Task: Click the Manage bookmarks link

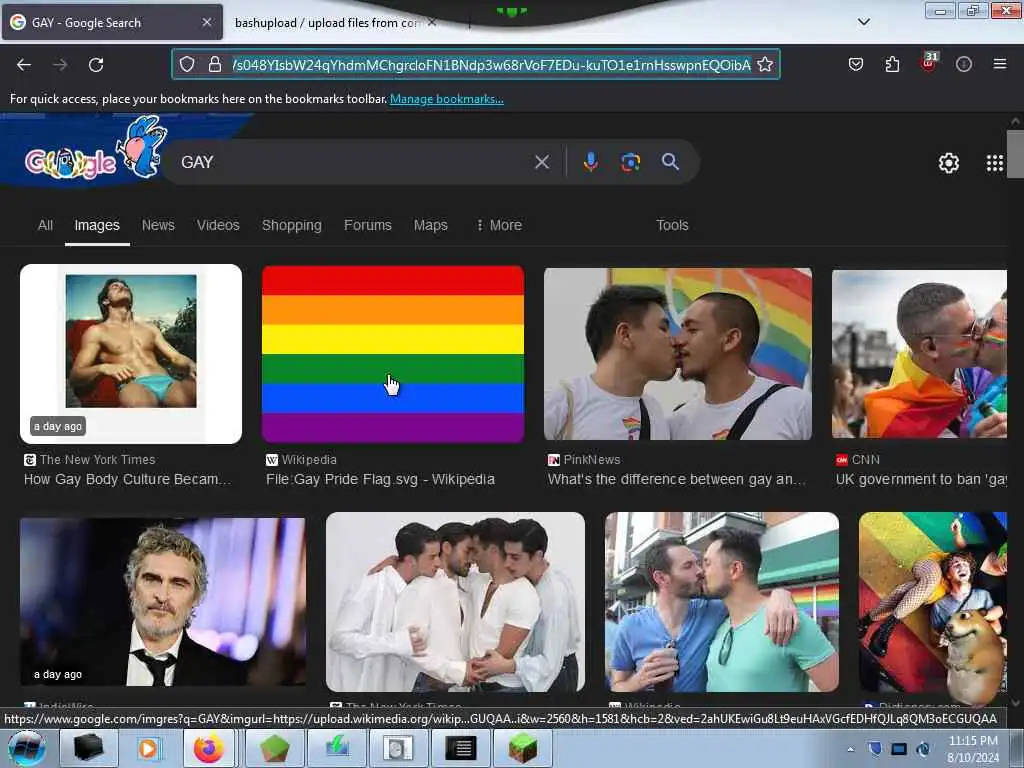Action: click(x=447, y=99)
